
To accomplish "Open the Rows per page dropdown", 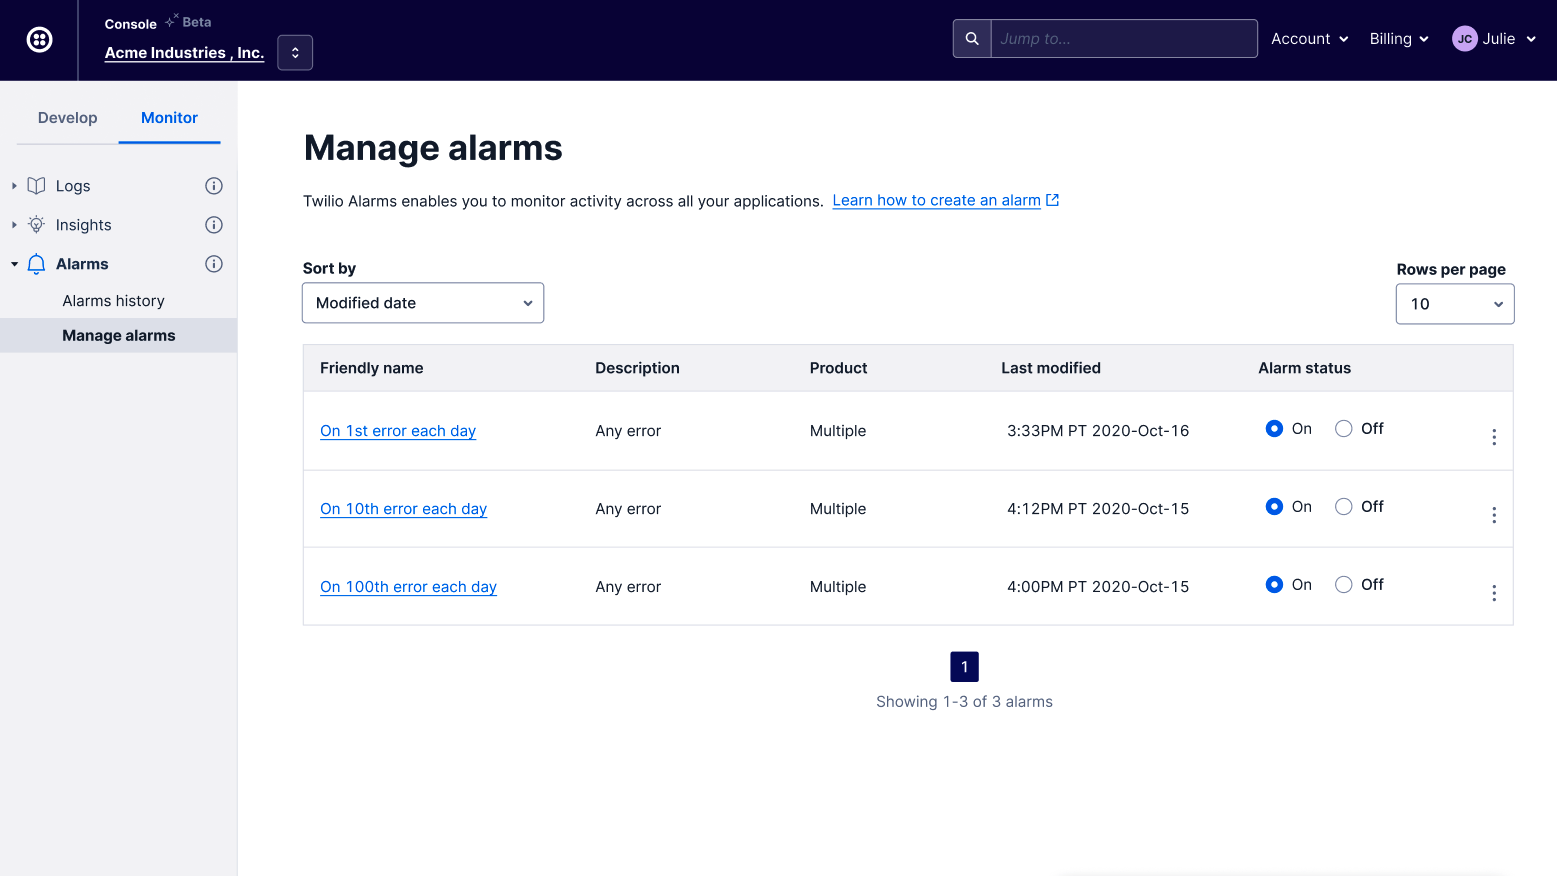I will (x=1455, y=304).
